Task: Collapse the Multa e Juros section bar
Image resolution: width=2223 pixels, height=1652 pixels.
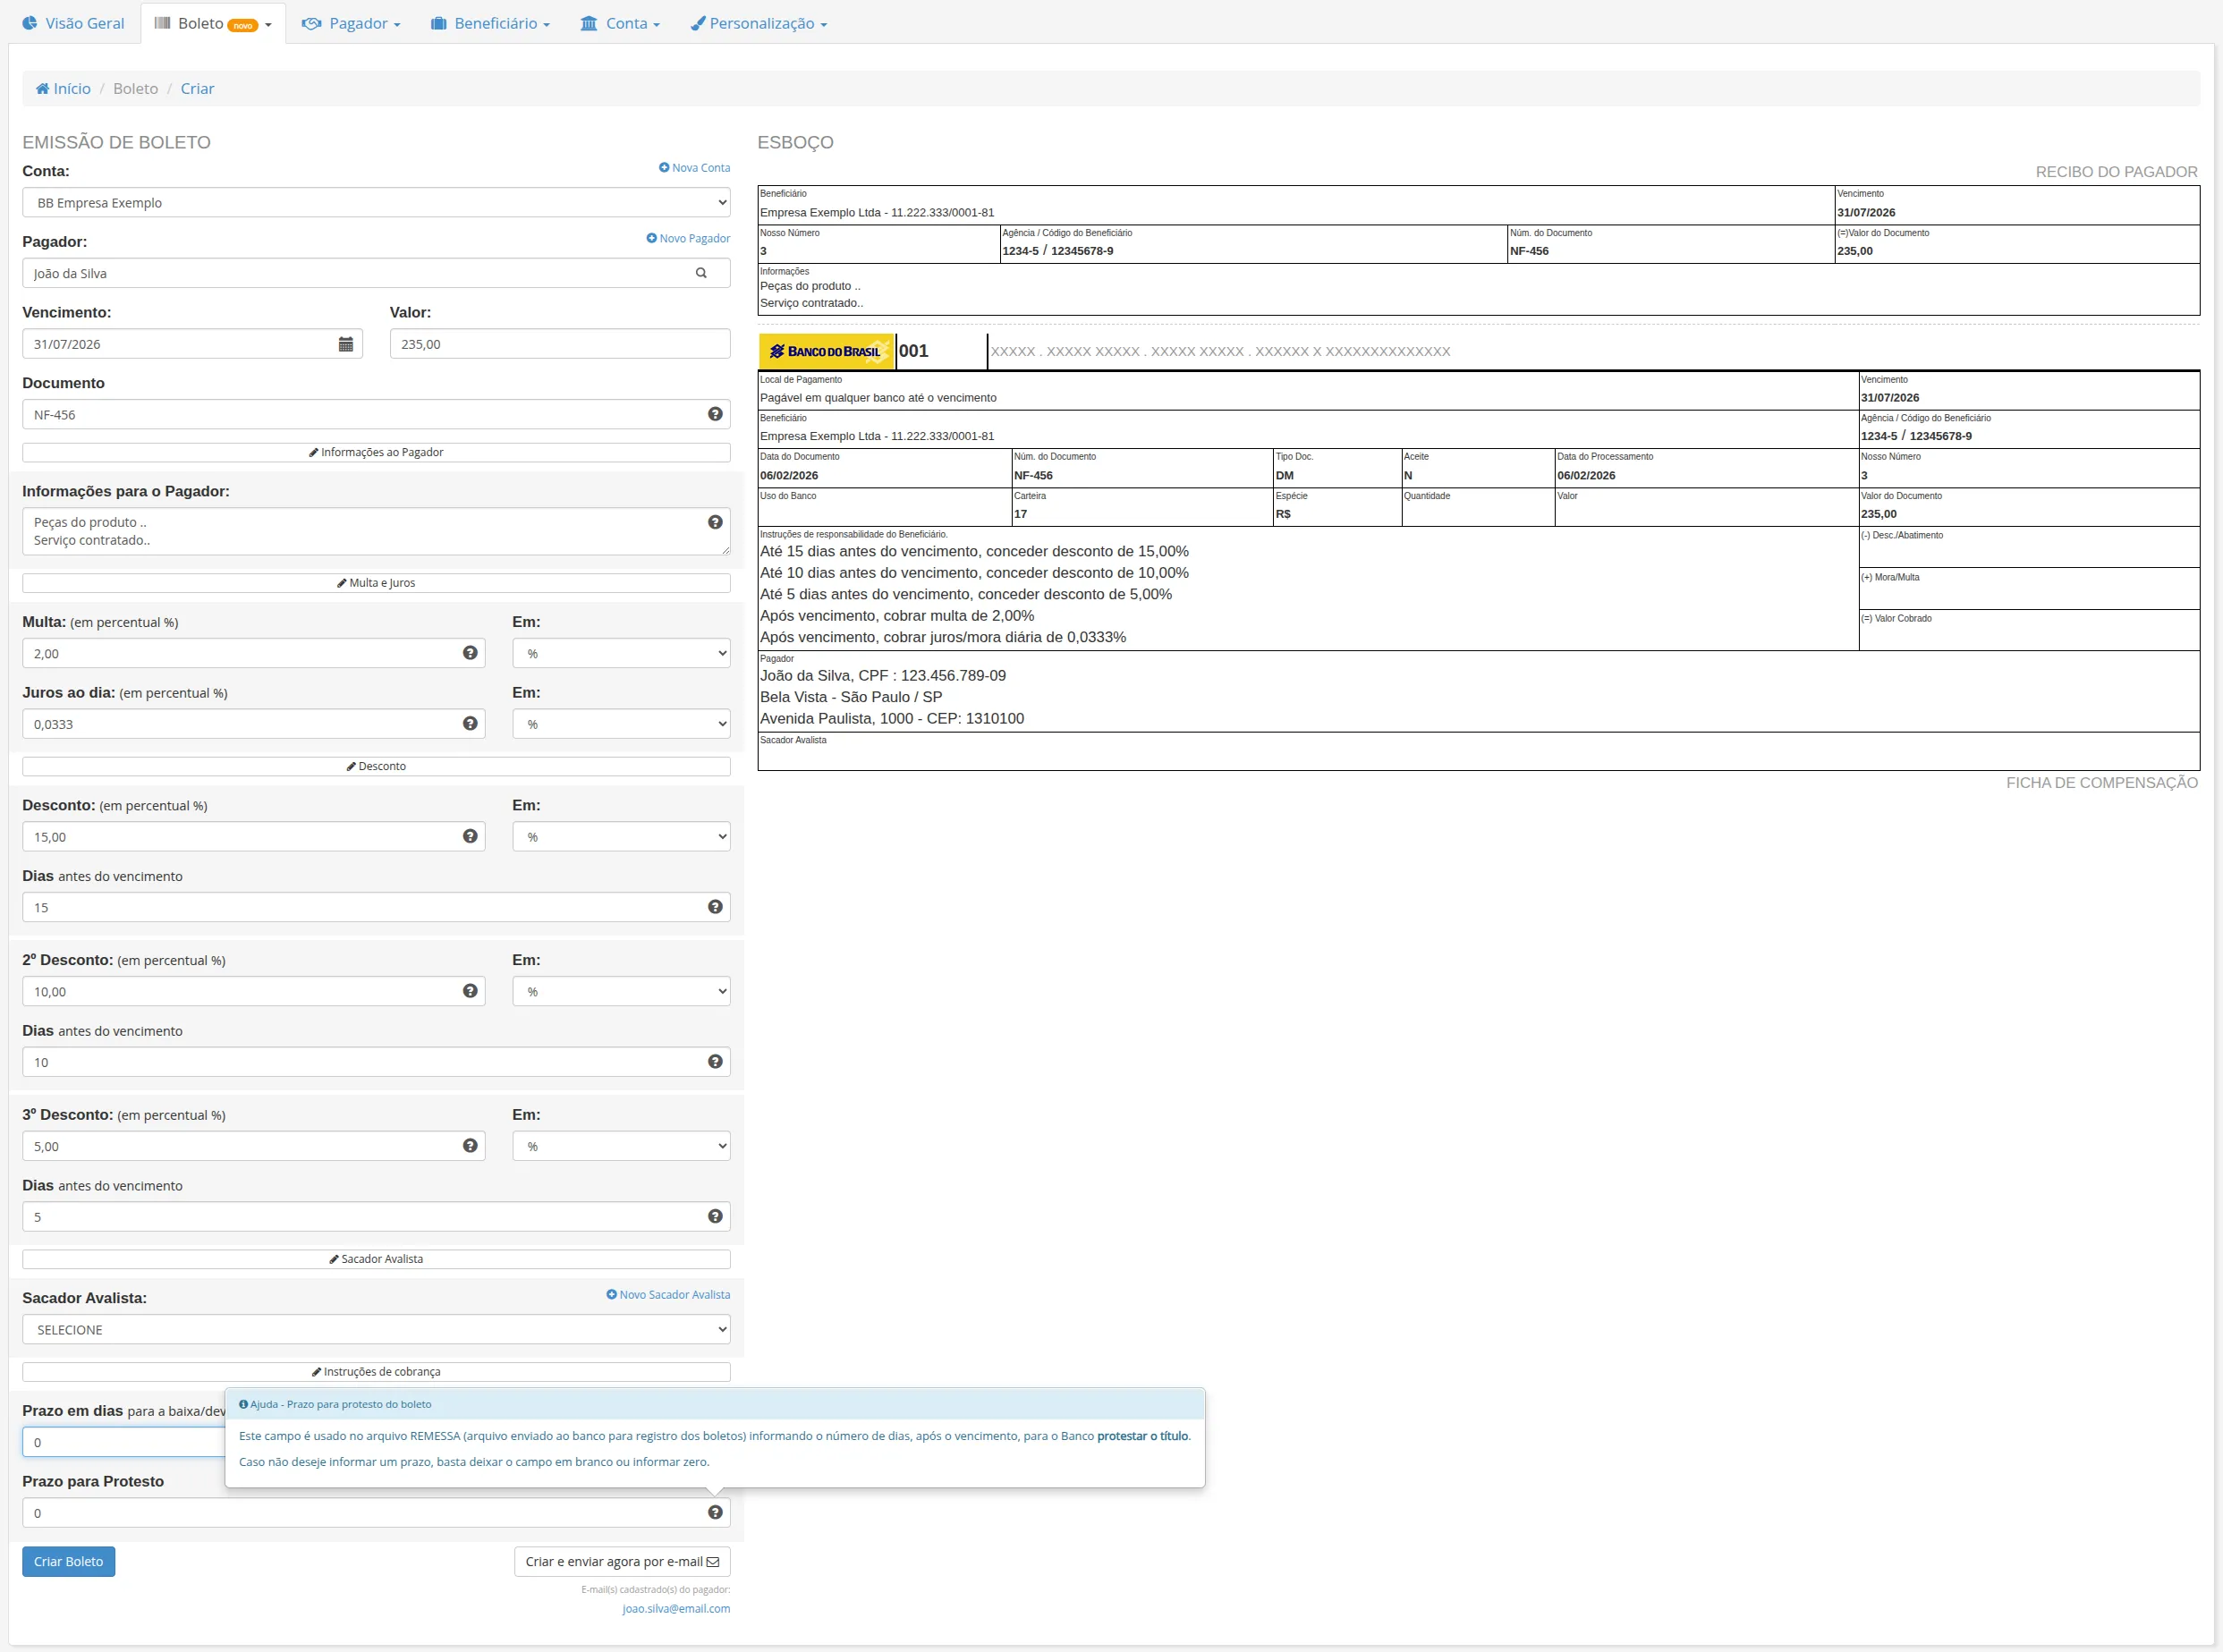Action: [x=376, y=583]
